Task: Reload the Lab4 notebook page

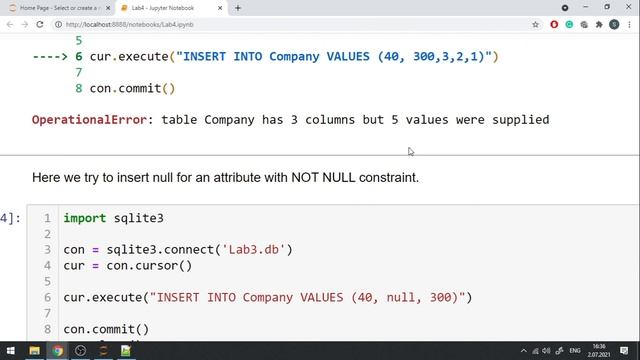Action: point(40,24)
